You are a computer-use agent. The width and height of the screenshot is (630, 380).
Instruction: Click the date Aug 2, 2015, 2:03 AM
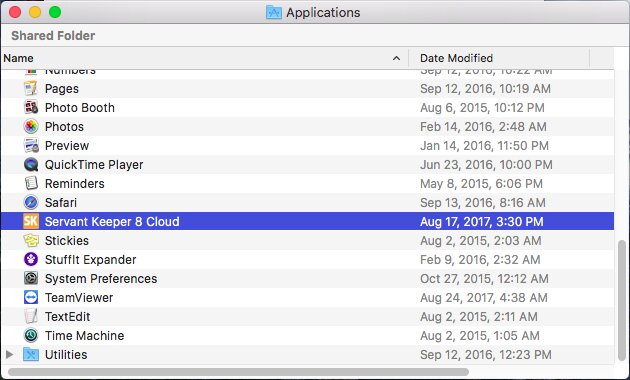(x=481, y=241)
